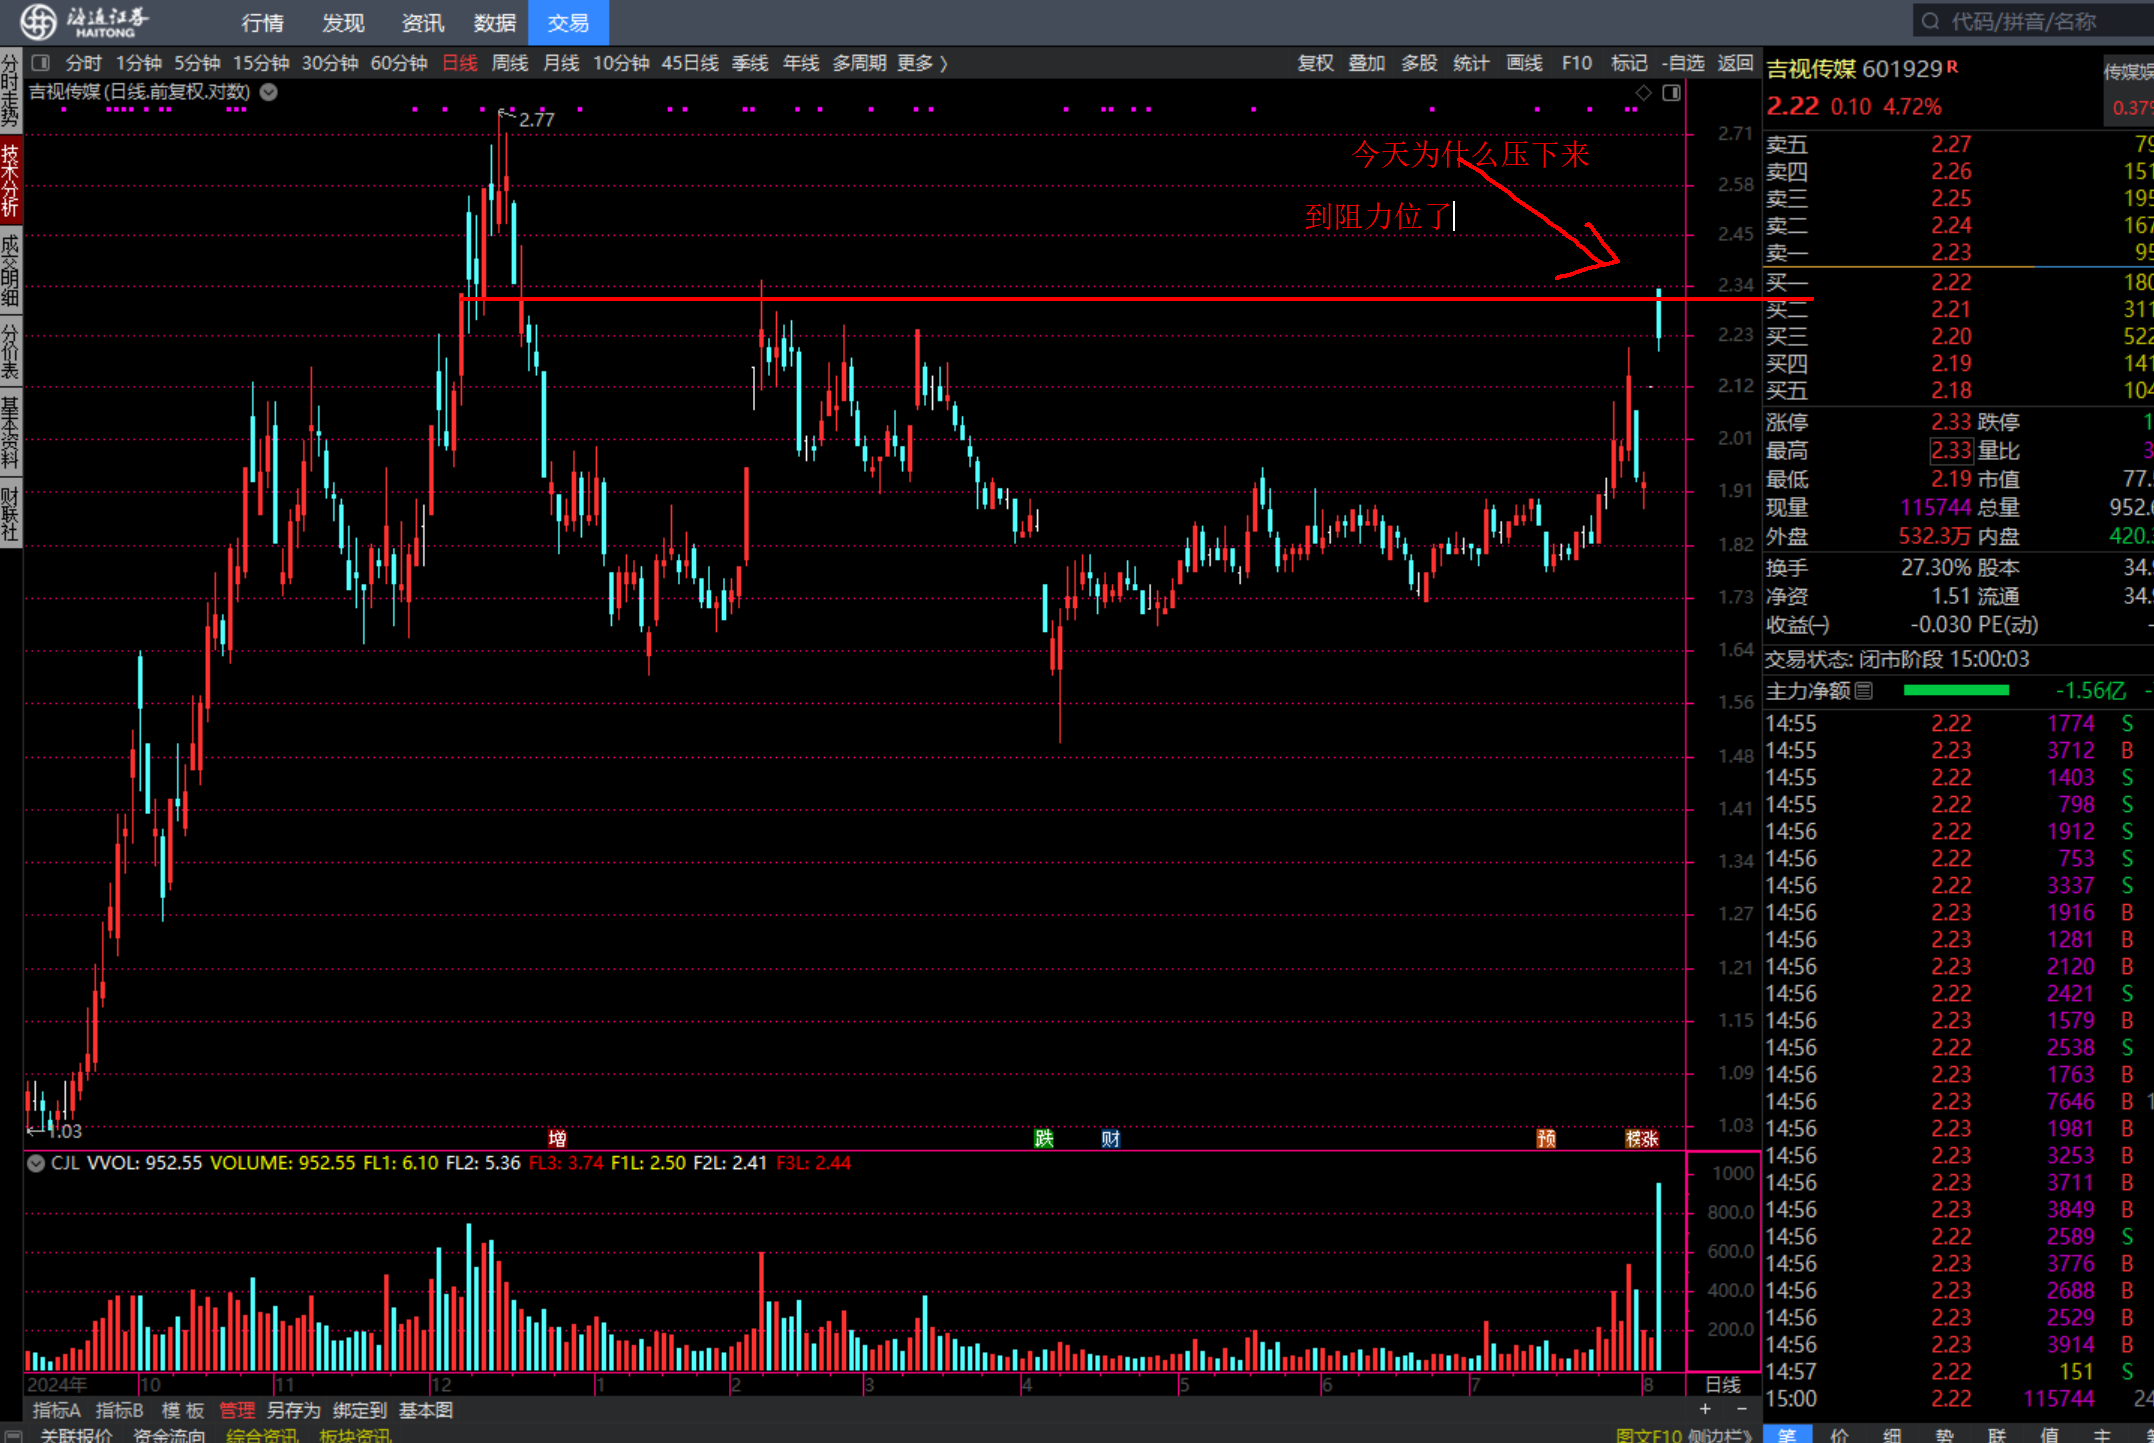Viewport: 2154px width, 1443px height.
Task: Select the 交易 tab
Action: (568, 22)
